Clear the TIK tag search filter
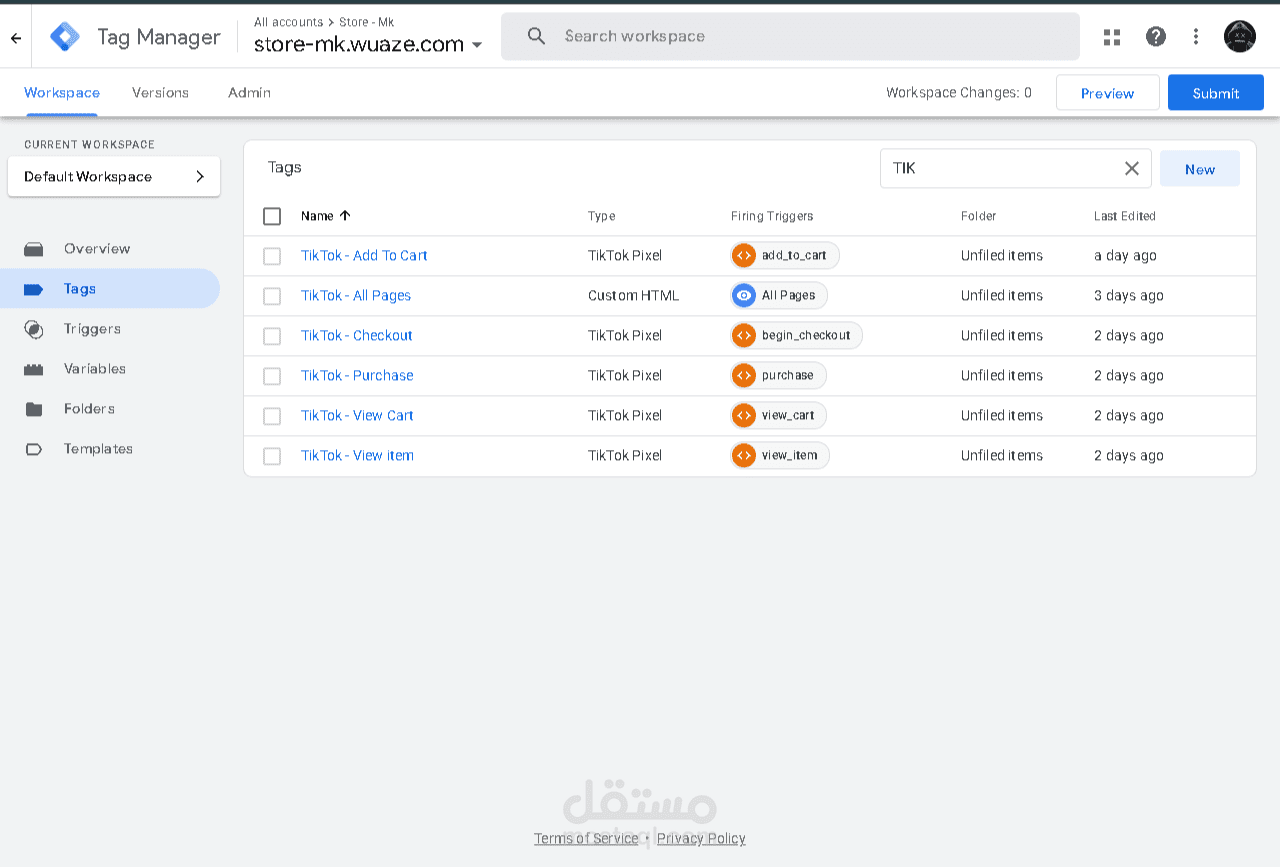Screen dimensions: 1280x867 click(x=1132, y=168)
